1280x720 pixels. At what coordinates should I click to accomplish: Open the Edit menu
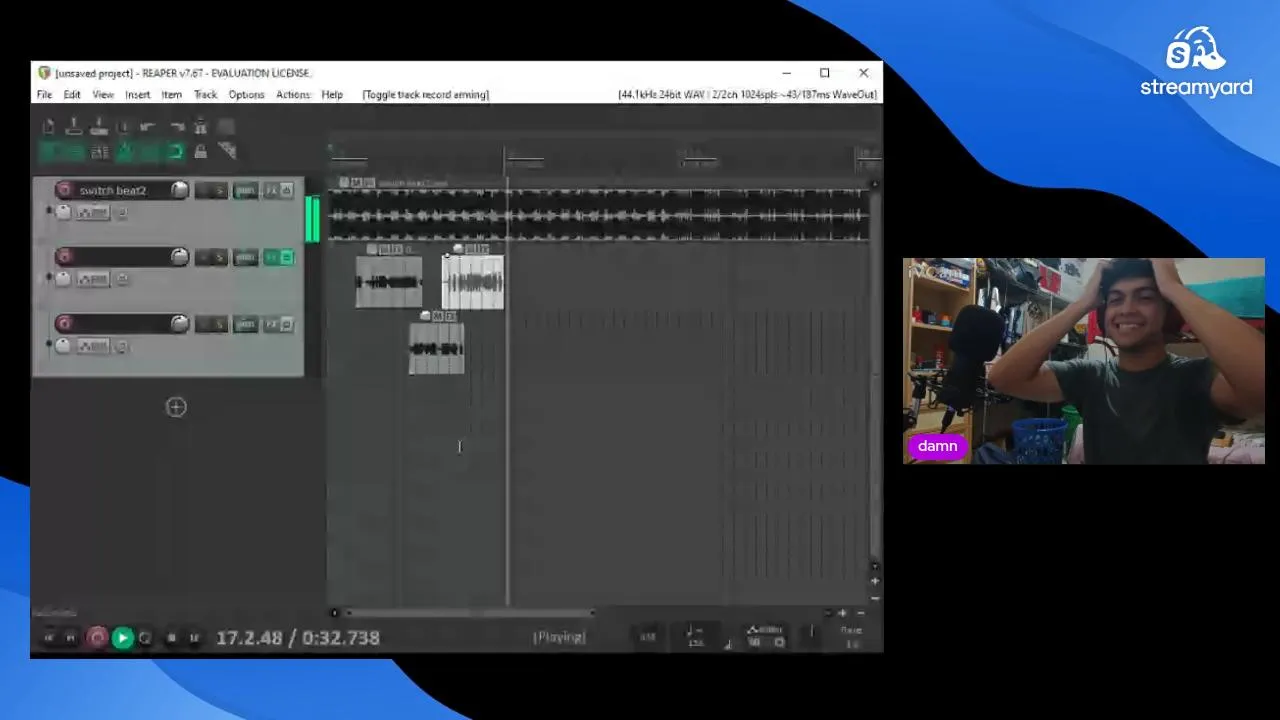72,94
